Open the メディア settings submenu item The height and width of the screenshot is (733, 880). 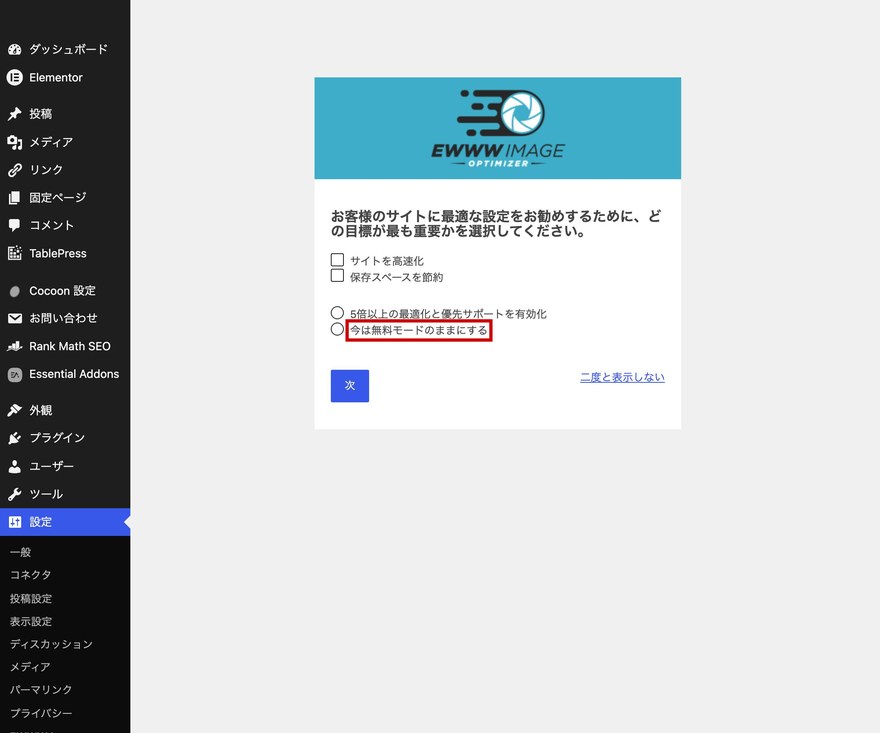(x=30, y=667)
